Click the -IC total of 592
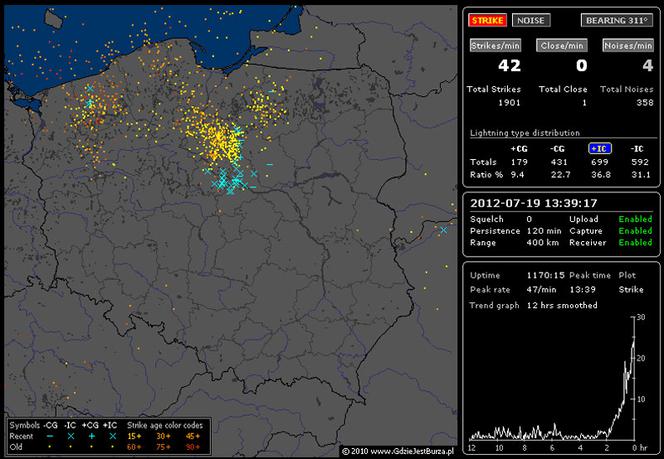The image size is (664, 459). [x=640, y=162]
